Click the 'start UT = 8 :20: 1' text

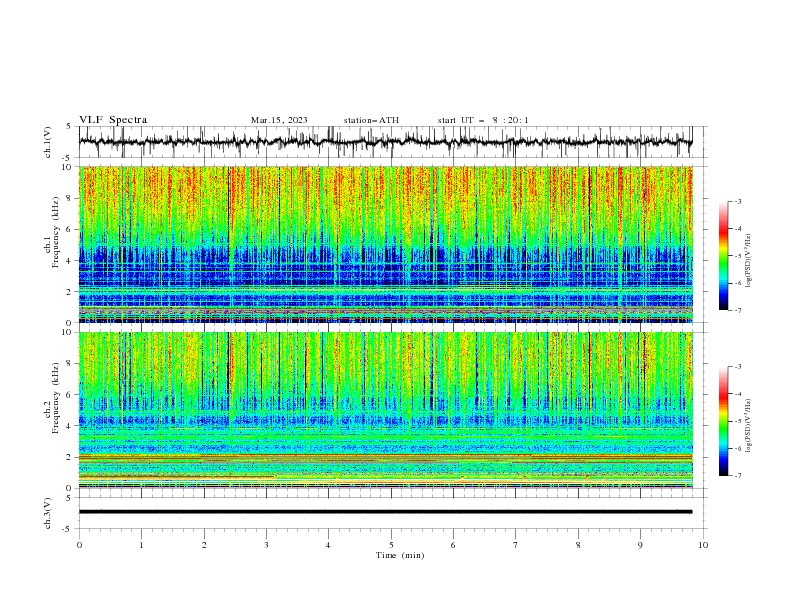coord(483,120)
